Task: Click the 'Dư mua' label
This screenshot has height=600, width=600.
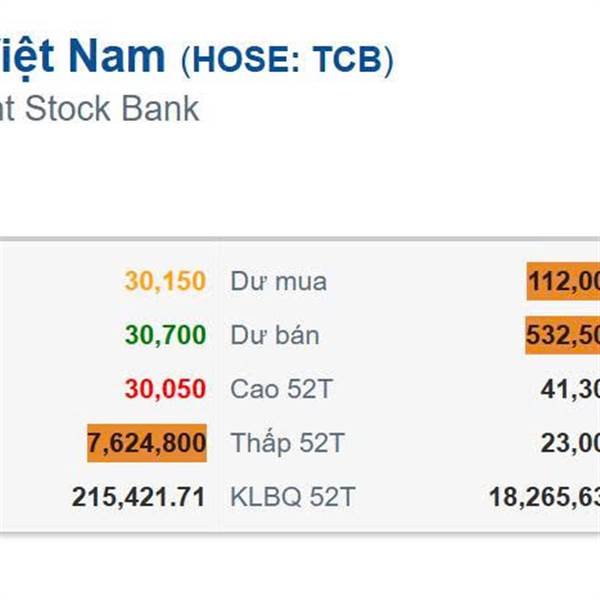Action: (278, 281)
